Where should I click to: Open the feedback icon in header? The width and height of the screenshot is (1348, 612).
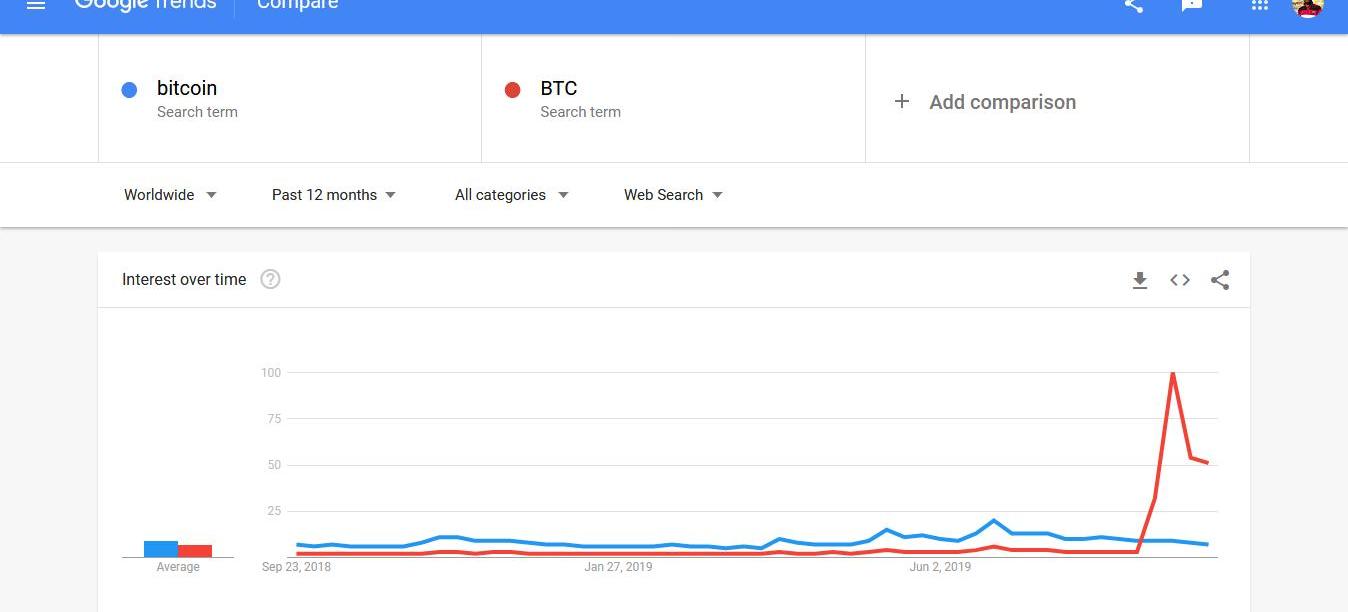[1192, 5]
